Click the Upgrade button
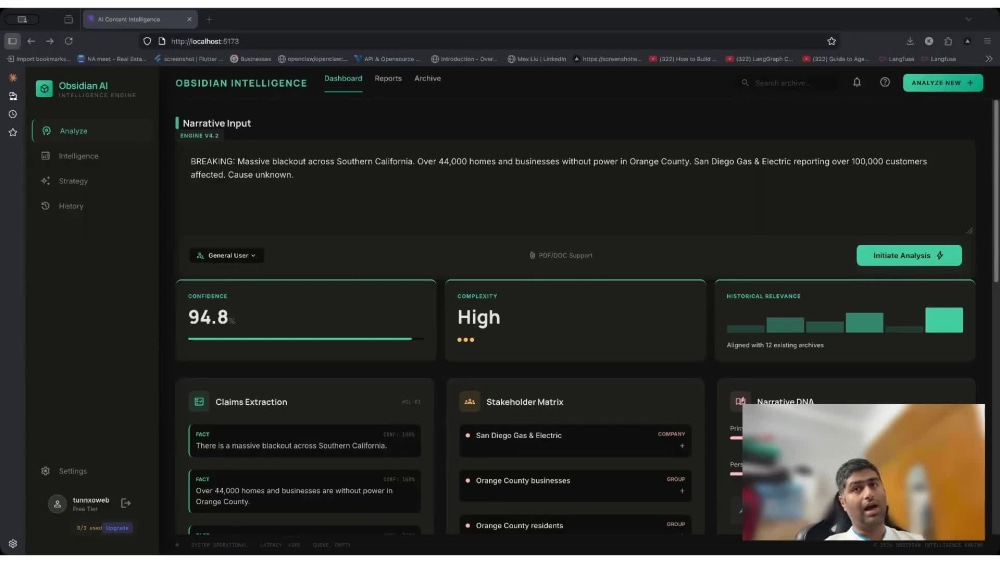 (x=117, y=528)
